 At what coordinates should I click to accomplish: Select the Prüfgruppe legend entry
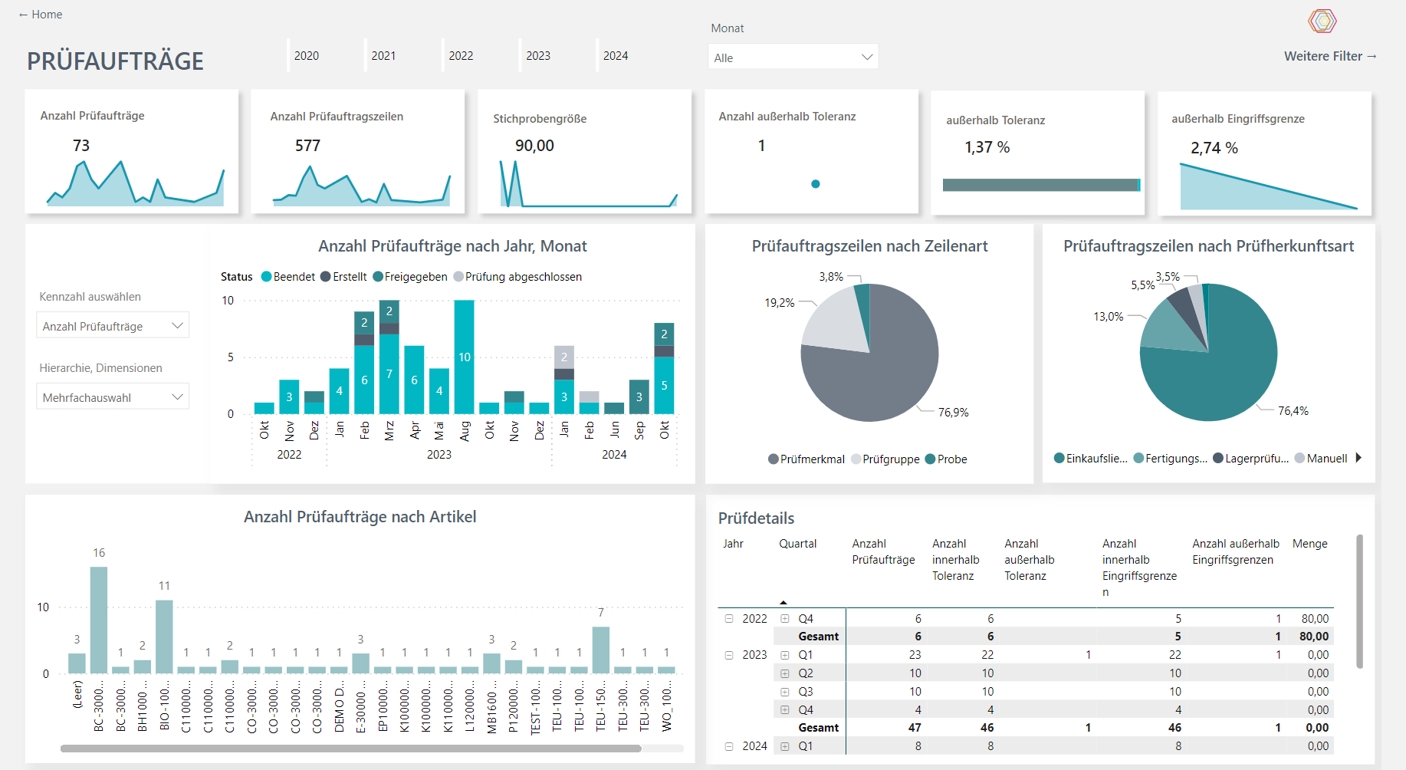885,459
